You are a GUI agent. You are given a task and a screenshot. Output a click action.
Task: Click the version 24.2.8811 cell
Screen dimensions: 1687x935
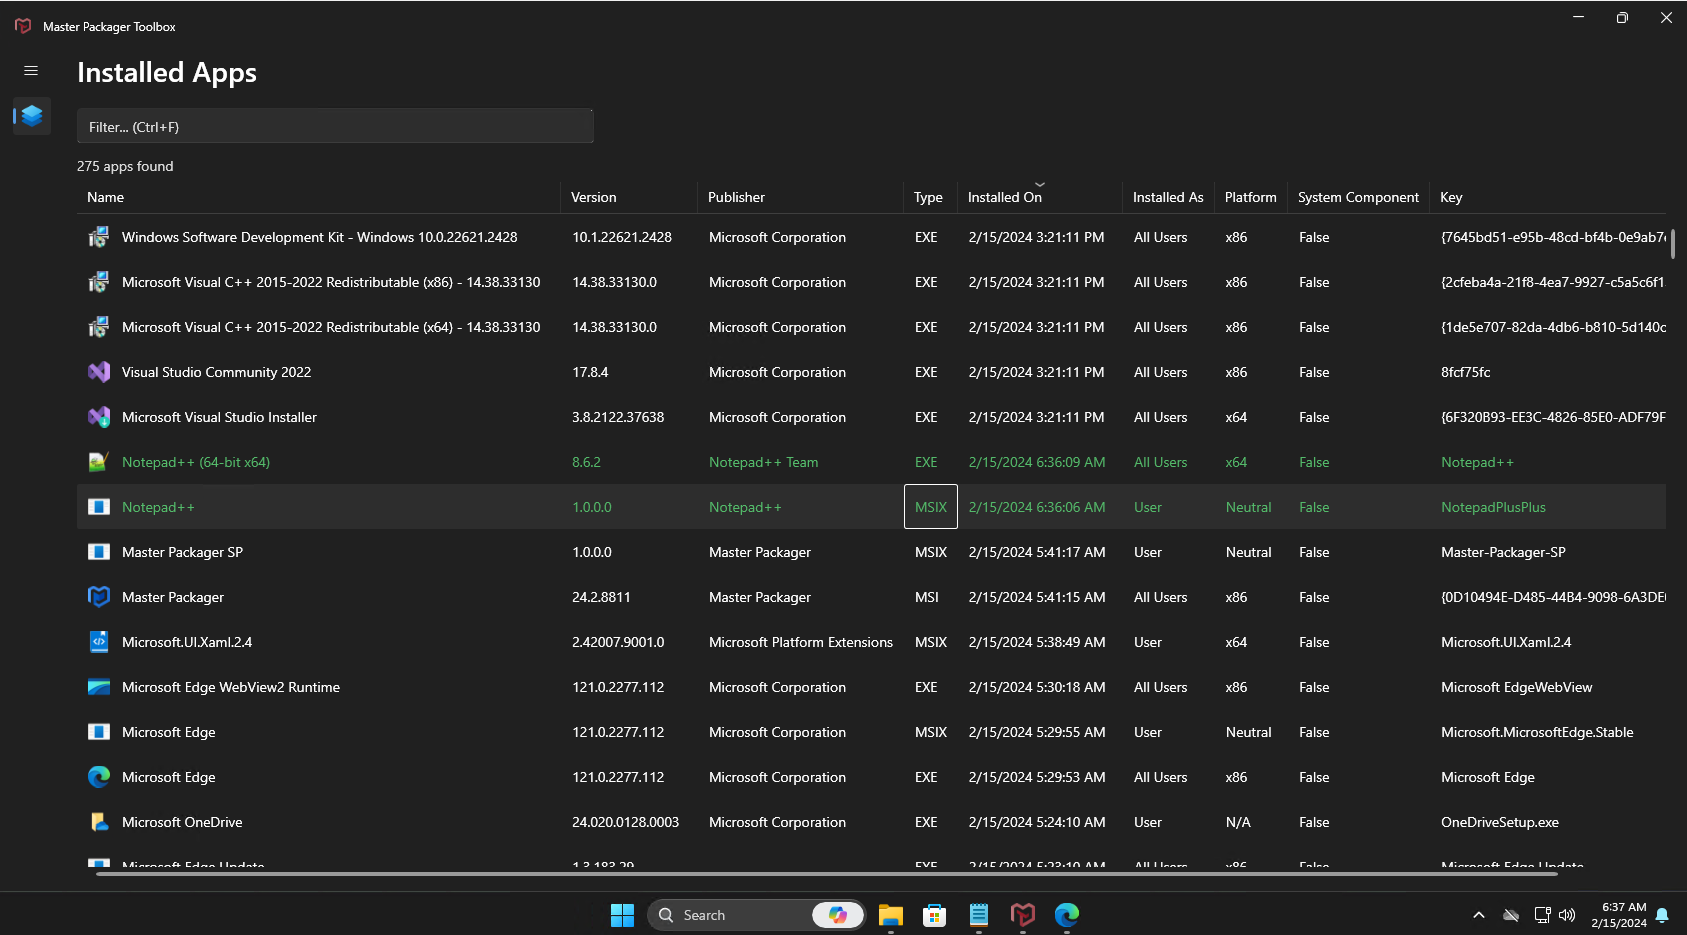click(x=601, y=597)
